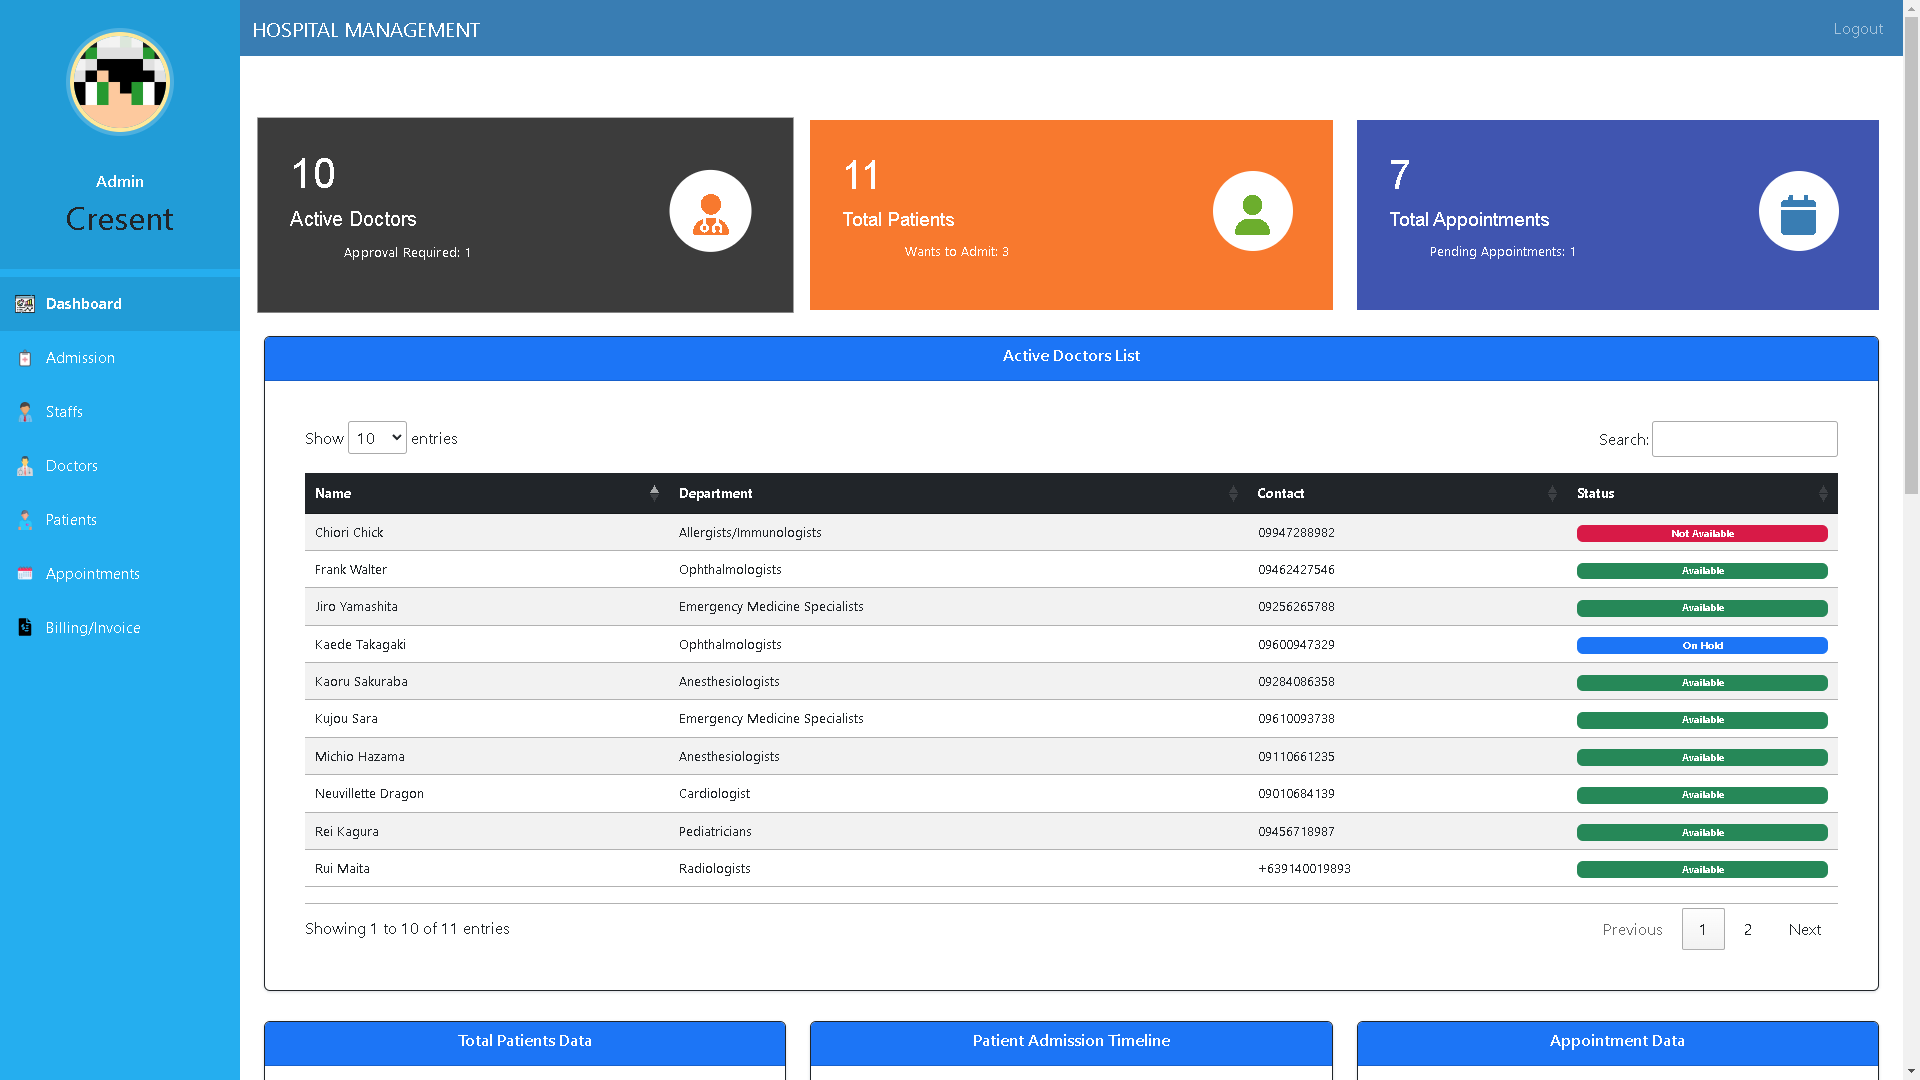
Task: Click the Not Available badge for Chiori Chick
Action: [x=1702, y=534]
